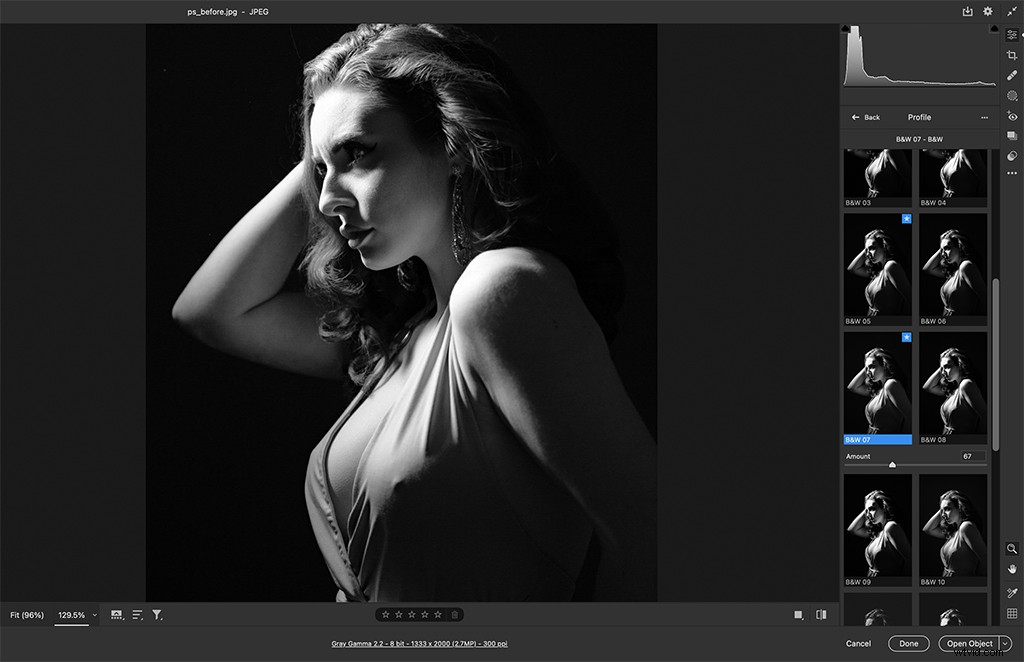Toggle the favorite star on B&W 05

(x=908, y=218)
